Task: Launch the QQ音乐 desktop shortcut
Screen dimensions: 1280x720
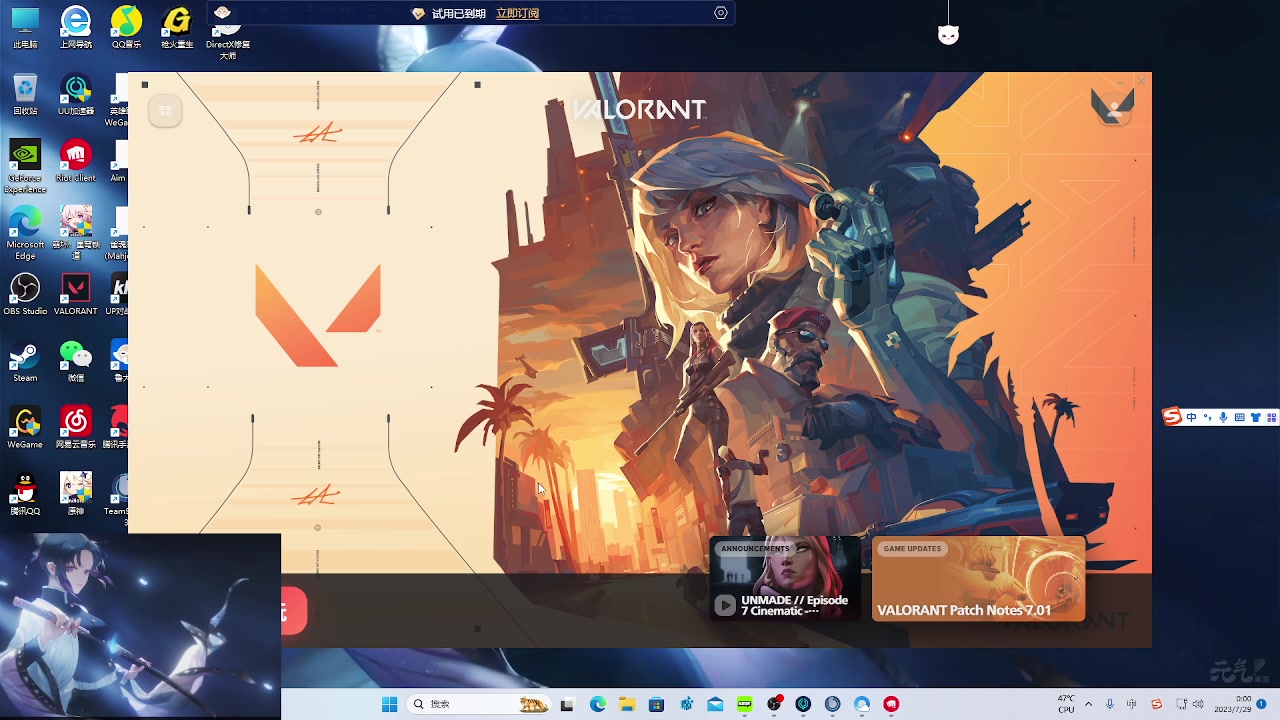Action: click(126, 28)
